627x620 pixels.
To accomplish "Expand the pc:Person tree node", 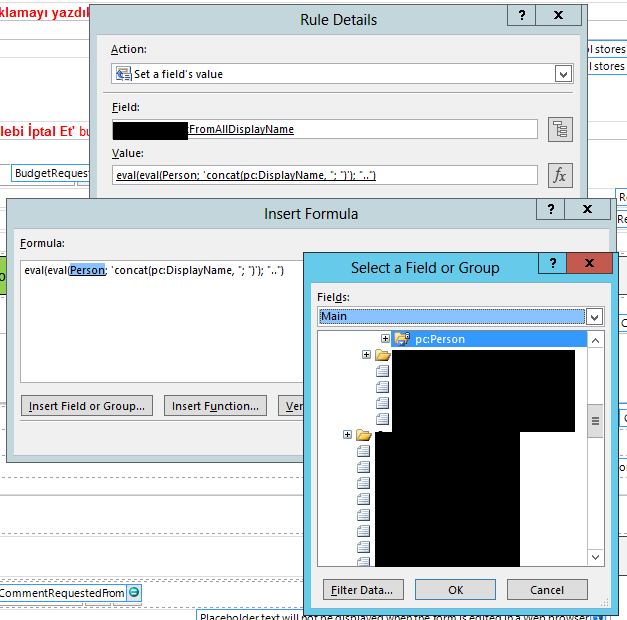I will (x=385, y=339).
